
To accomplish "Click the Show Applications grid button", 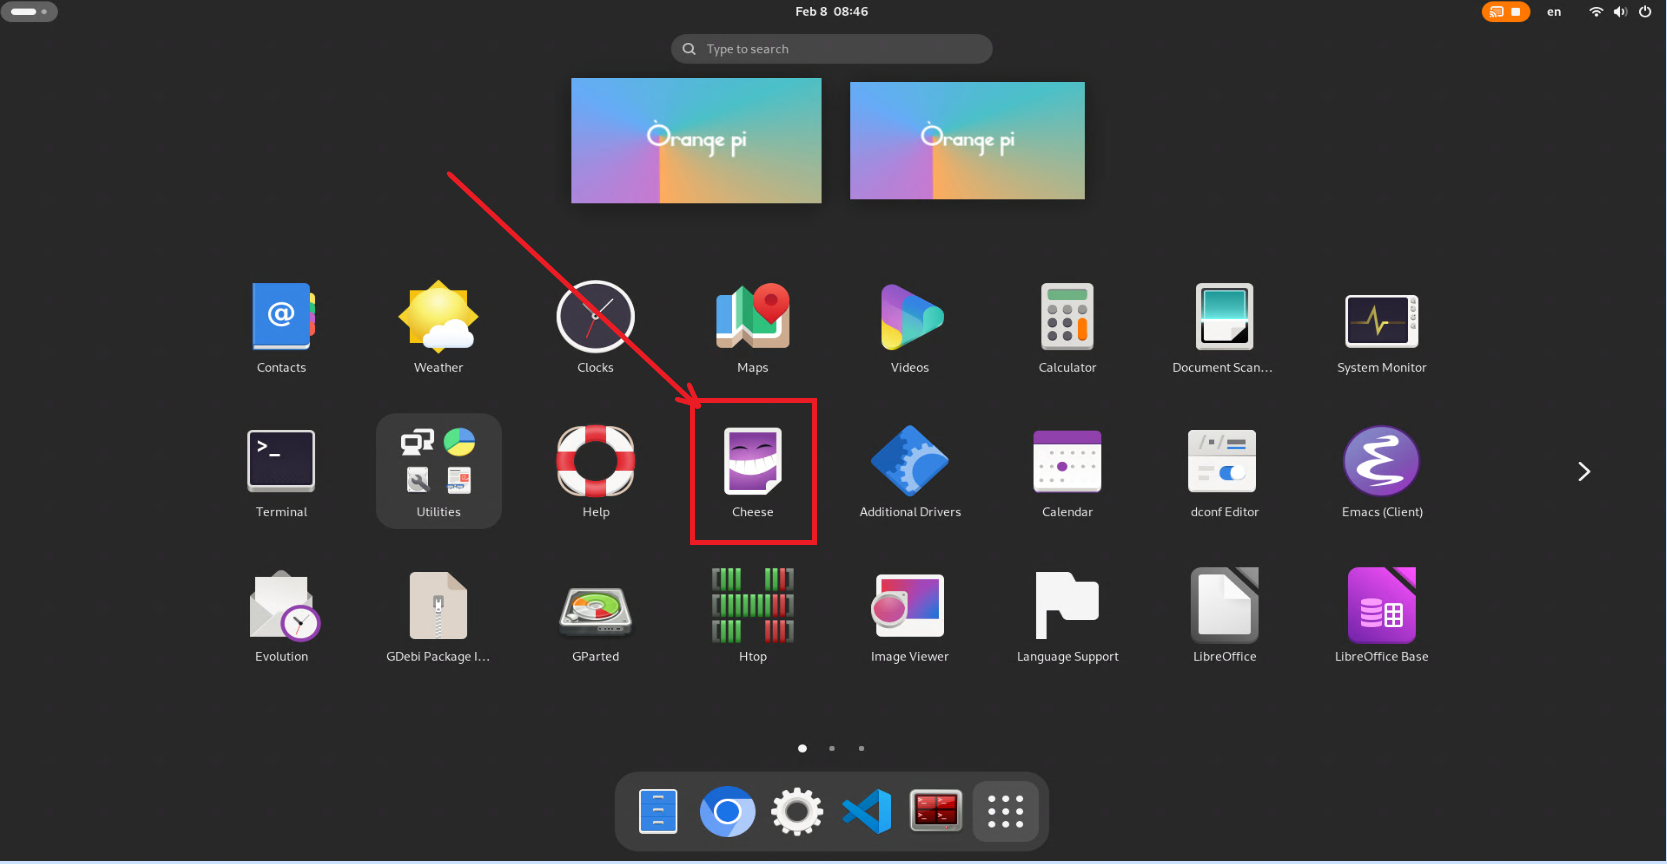I will 1005,811.
